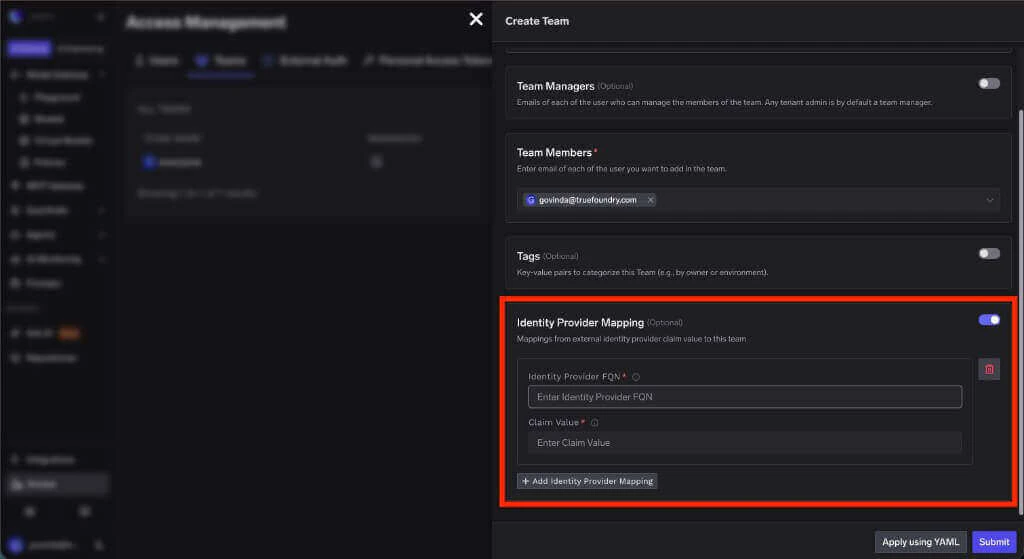Disable the Identity Provider Mapping toggle
Image resolution: width=1024 pixels, height=559 pixels.
[x=989, y=320]
